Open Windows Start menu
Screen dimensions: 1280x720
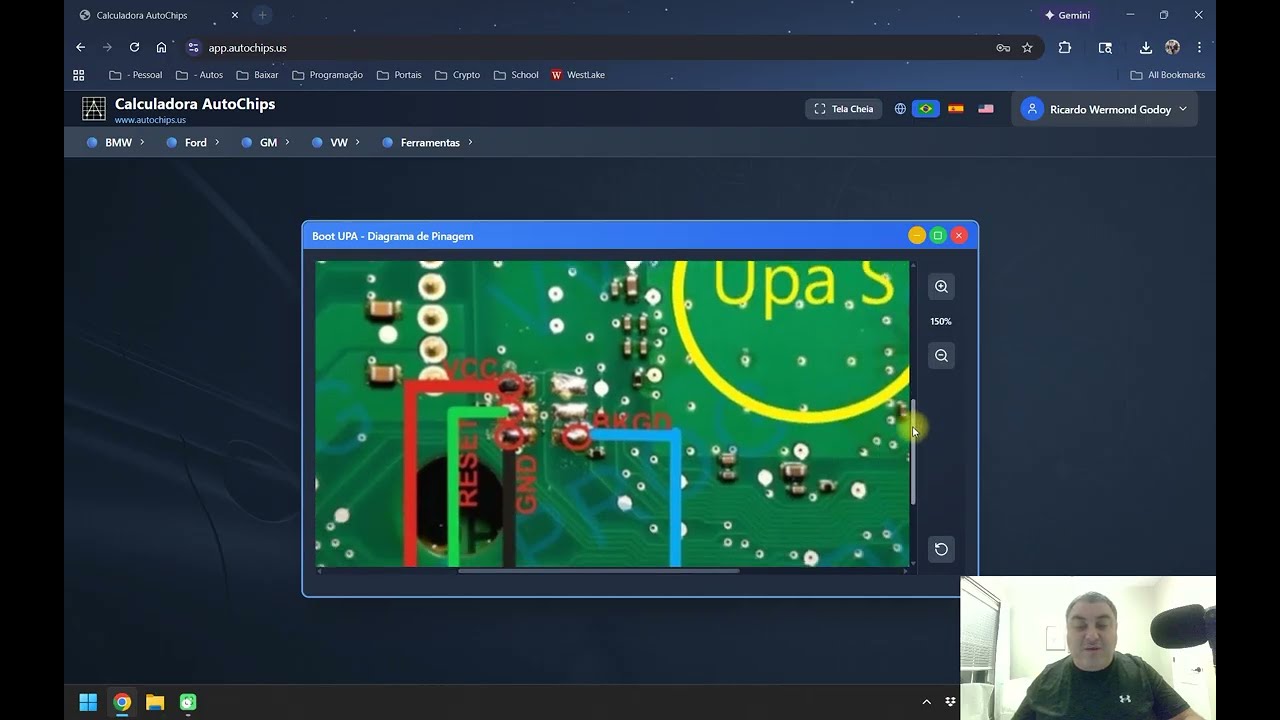(88, 702)
